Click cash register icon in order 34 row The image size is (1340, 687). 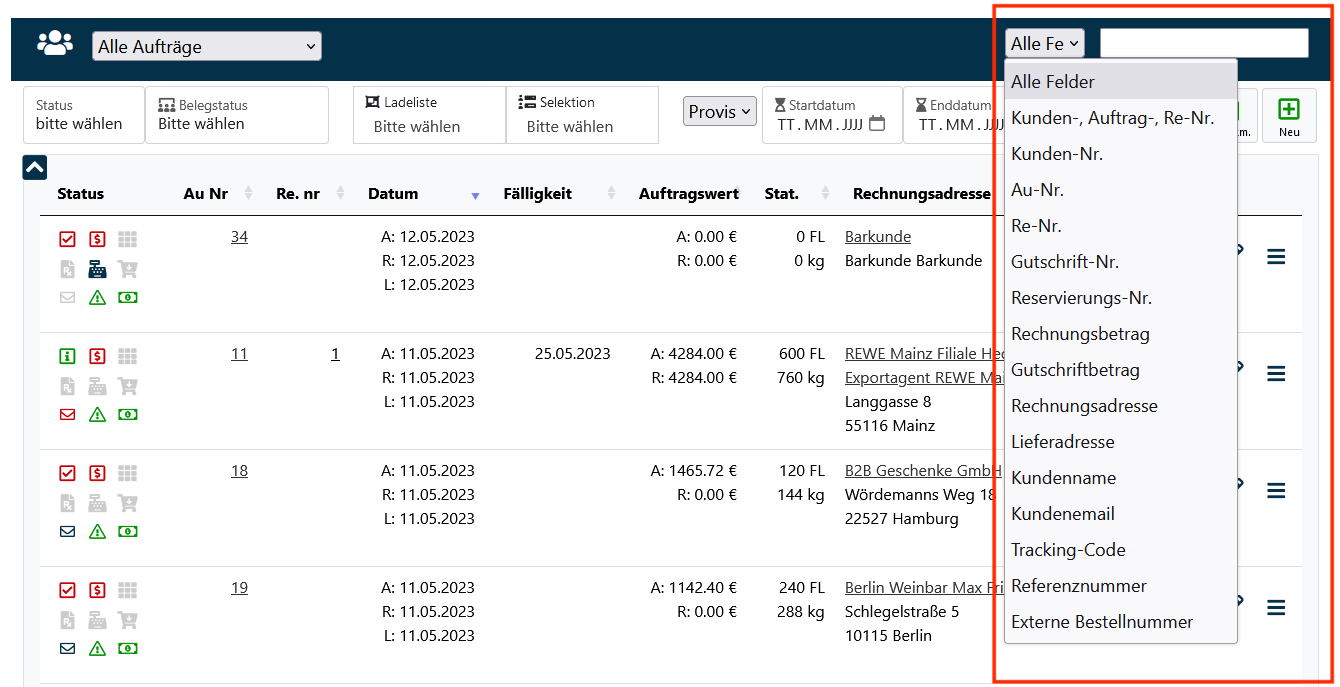(97, 268)
